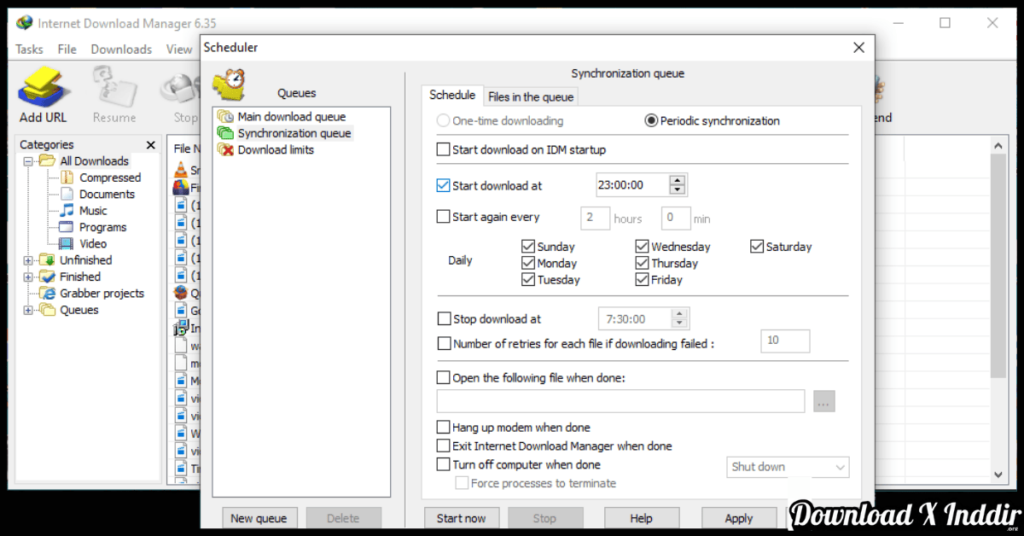Uncheck the Saturday checkbox
The image size is (1024, 536).
[x=757, y=247]
